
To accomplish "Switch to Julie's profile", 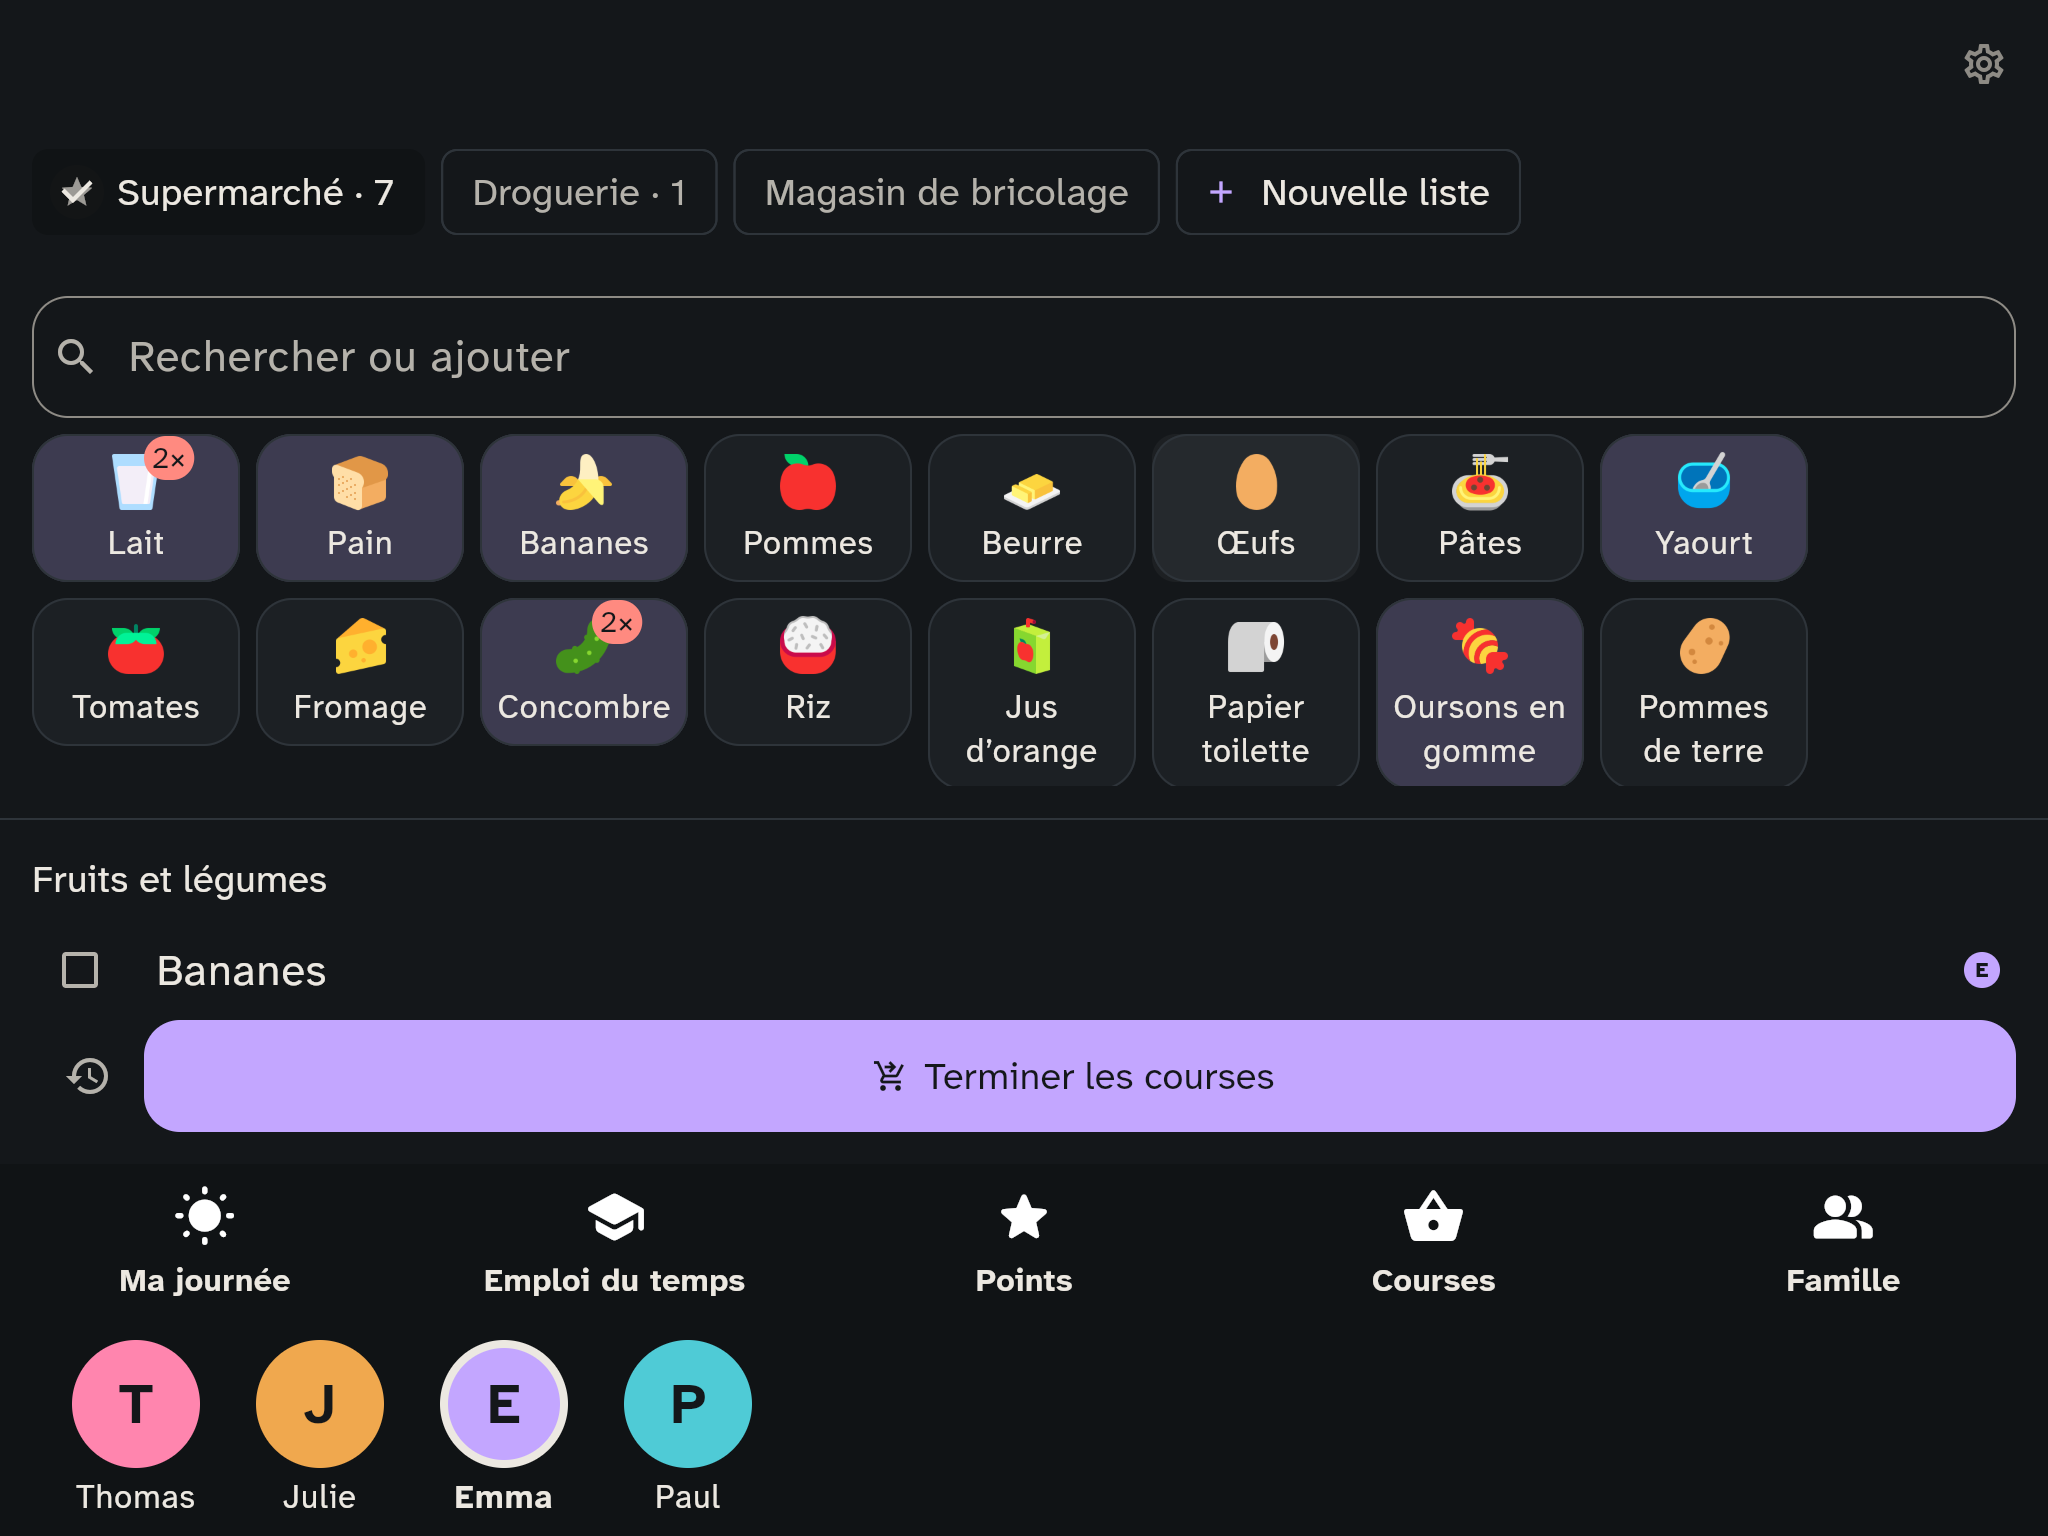I will 320,1404.
